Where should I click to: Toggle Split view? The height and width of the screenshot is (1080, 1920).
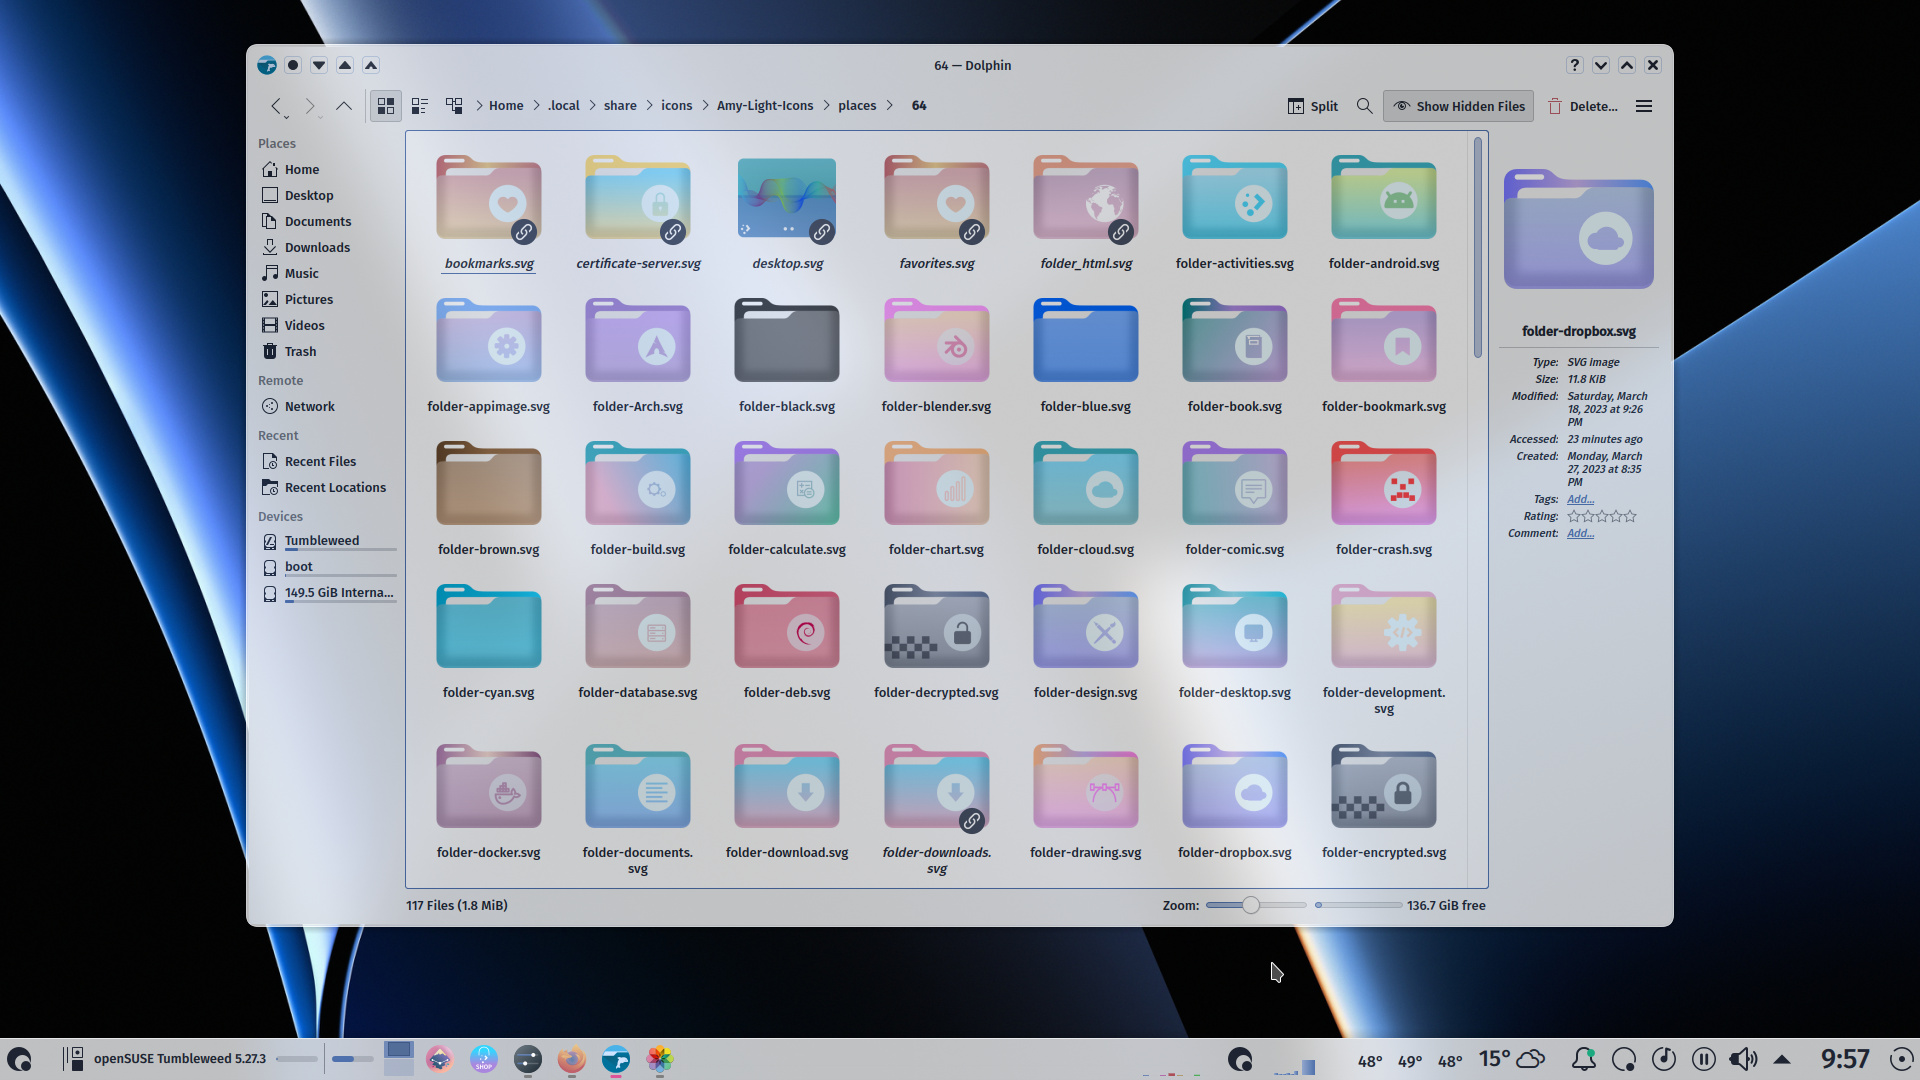coord(1312,106)
